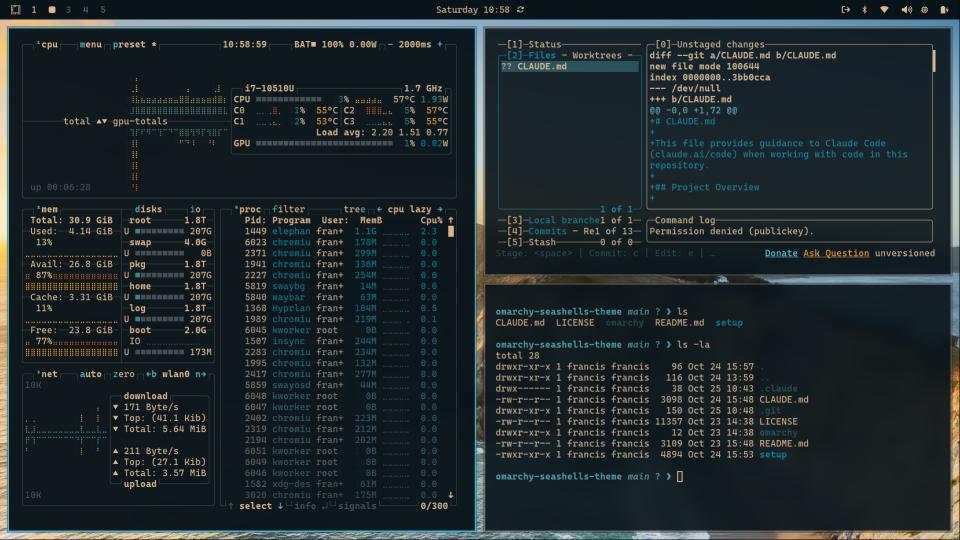This screenshot has height=540, width=960.
Task: Click the Ask Question link in lazygit
Action: click(836, 253)
